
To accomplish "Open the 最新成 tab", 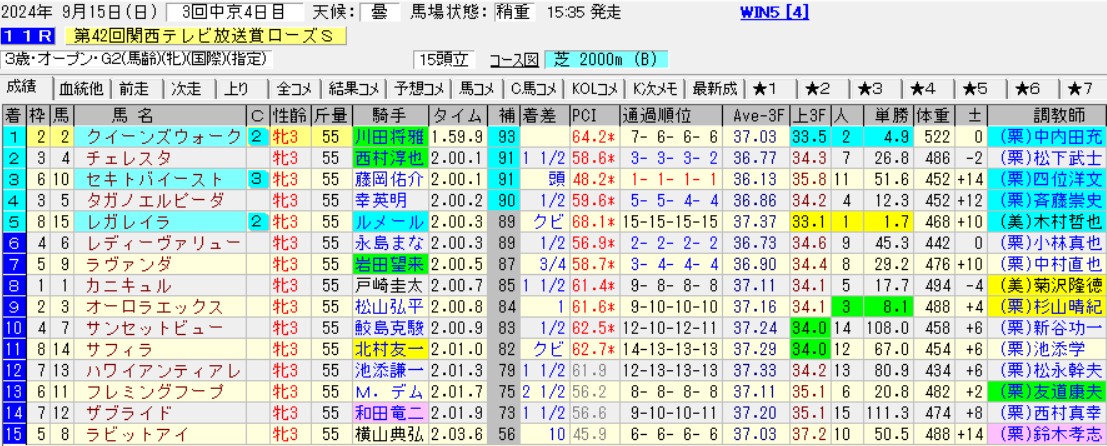I will (x=715, y=87).
